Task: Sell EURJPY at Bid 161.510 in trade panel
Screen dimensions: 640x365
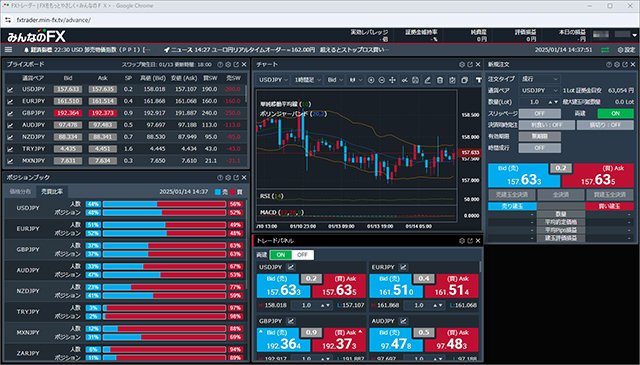Action: click(395, 286)
